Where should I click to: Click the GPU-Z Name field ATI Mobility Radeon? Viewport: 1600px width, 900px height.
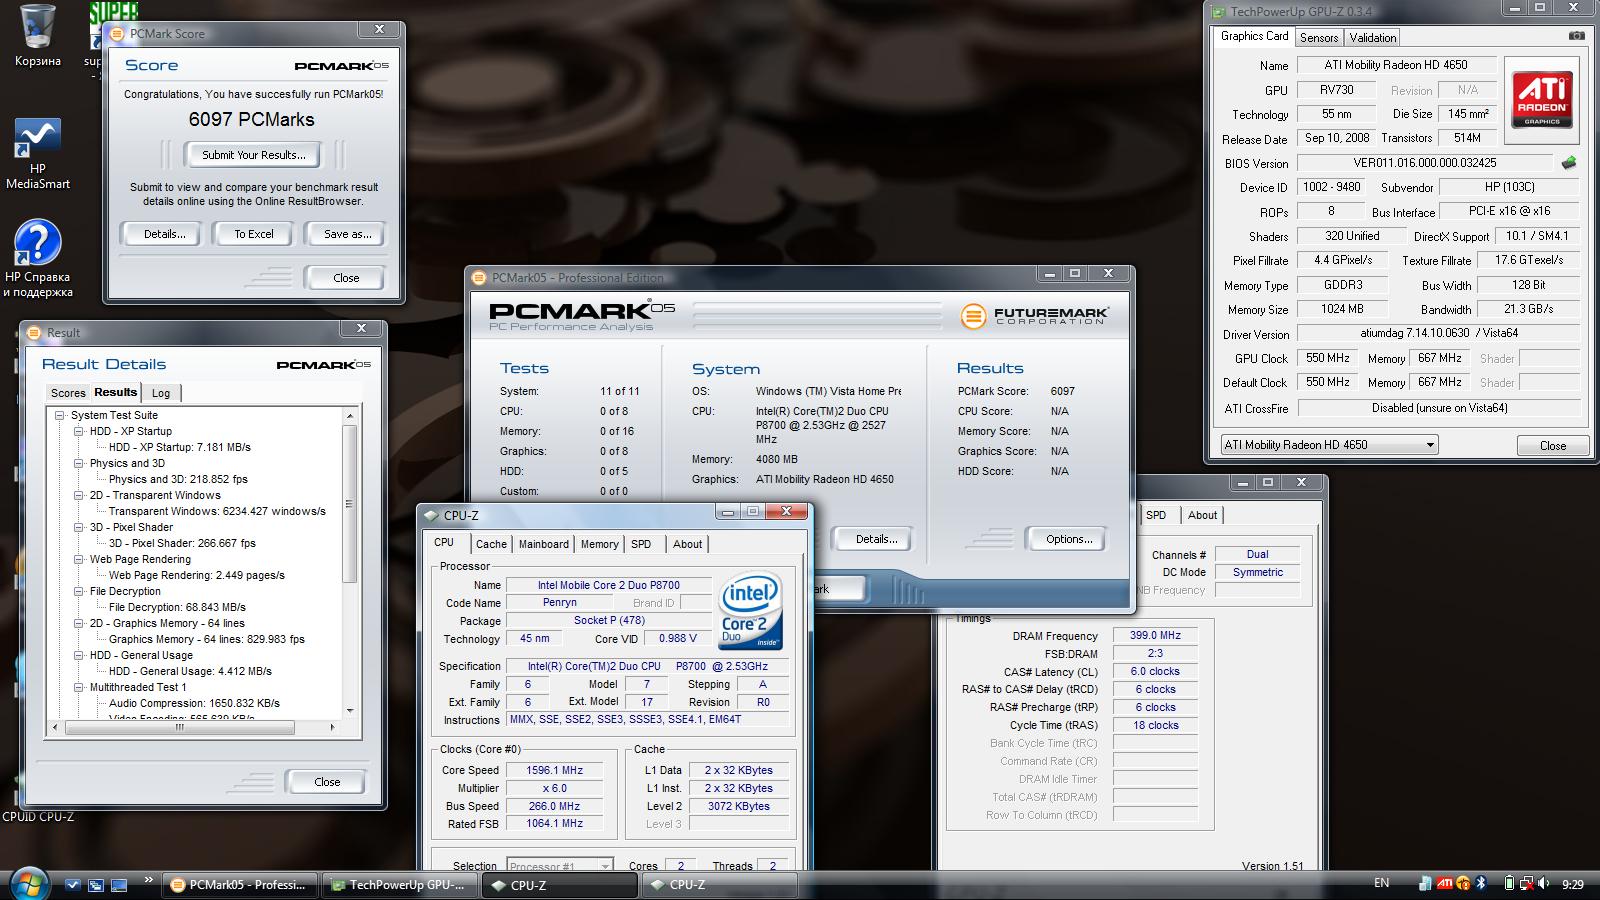click(1396, 65)
